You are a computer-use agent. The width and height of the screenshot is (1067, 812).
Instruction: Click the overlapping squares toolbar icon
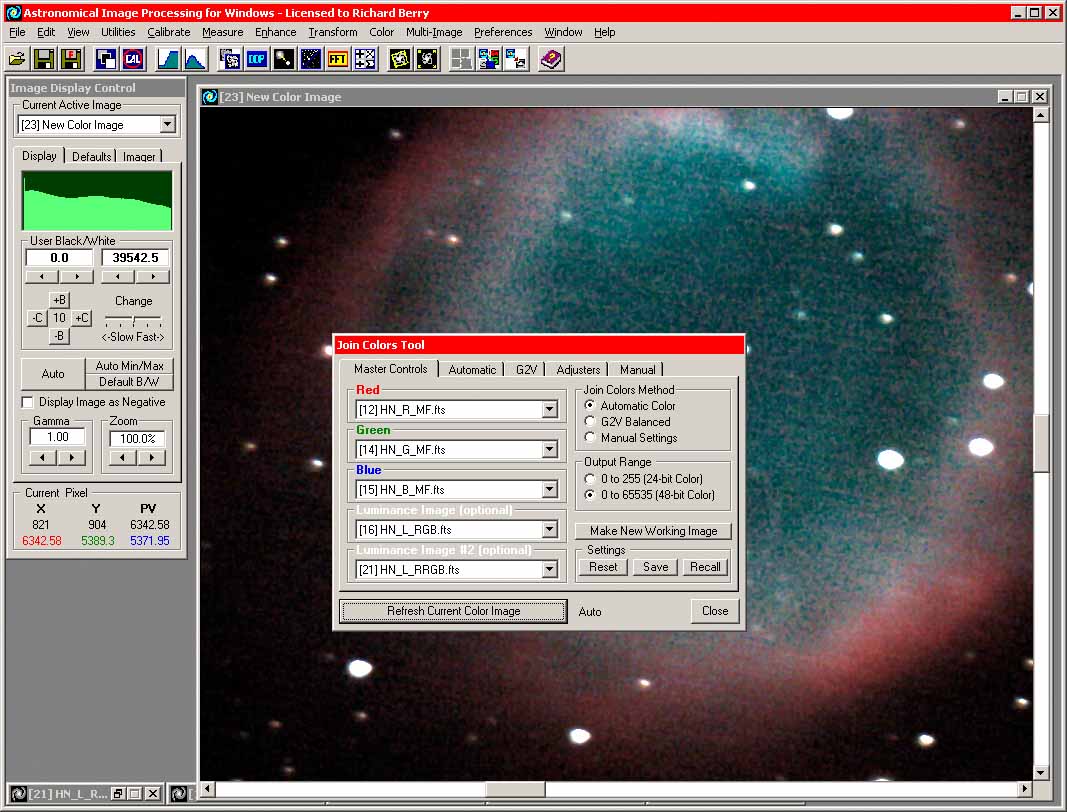pyautogui.click(x=106, y=59)
